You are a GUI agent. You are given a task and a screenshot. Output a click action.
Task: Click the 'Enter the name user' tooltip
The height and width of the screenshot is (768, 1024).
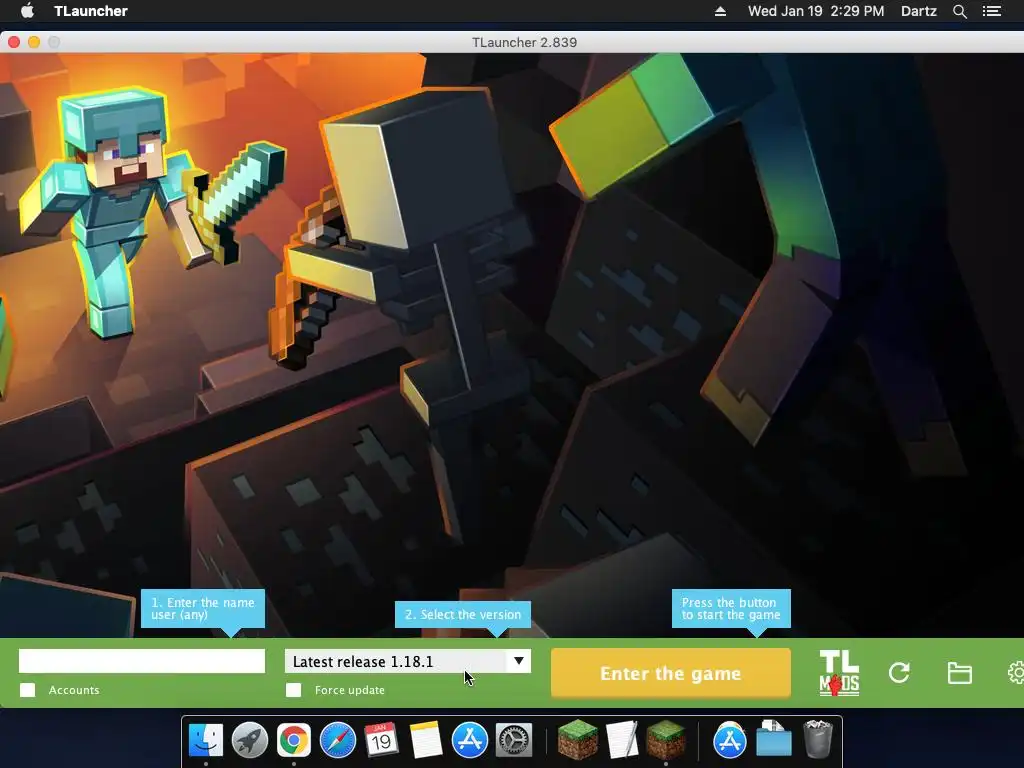click(x=203, y=609)
